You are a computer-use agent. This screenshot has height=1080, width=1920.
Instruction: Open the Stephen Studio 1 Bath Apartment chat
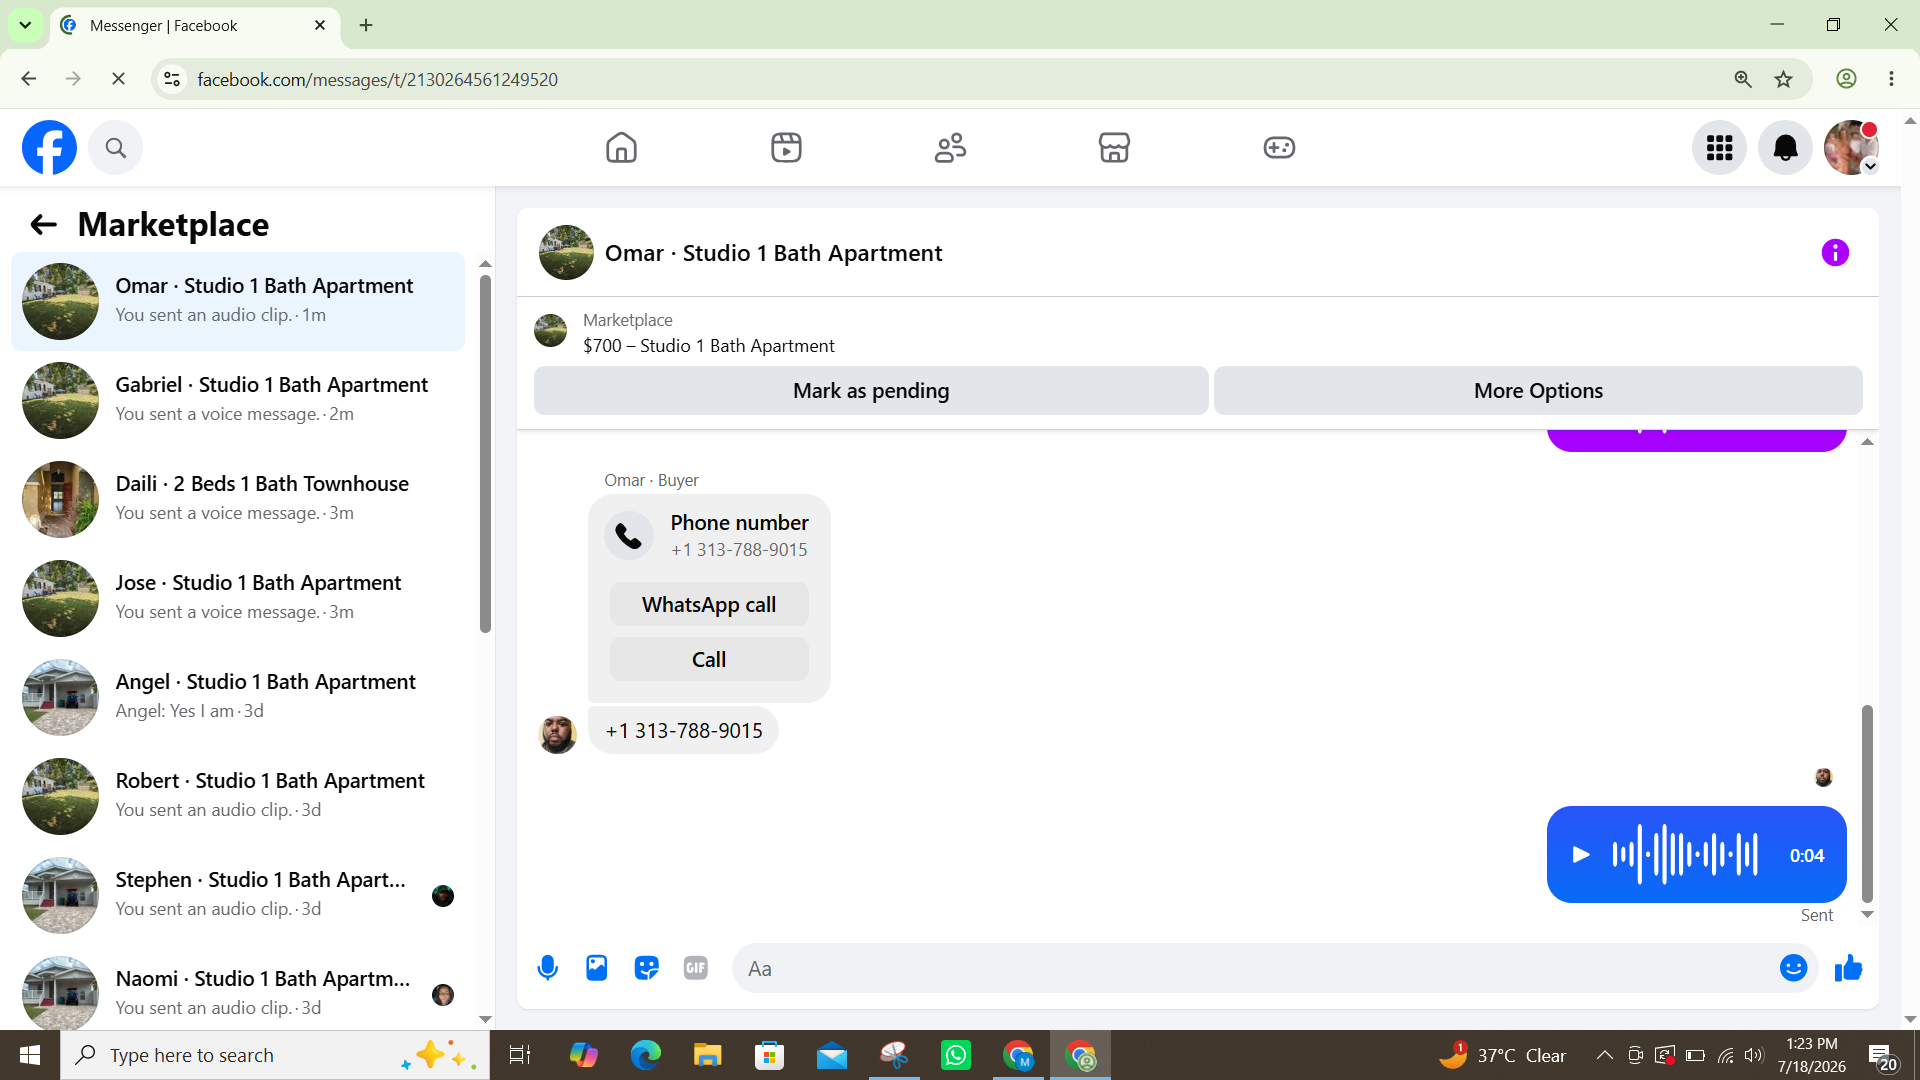(238, 895)
